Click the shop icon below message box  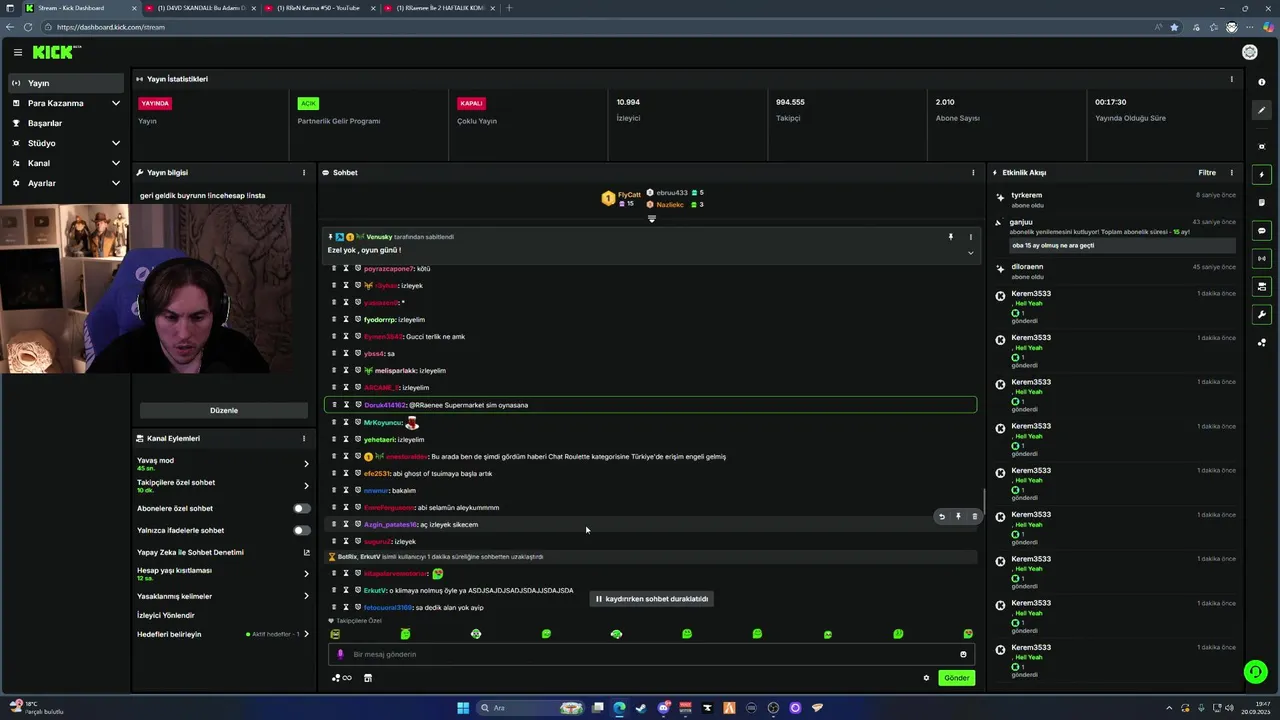tap(367, 678)
